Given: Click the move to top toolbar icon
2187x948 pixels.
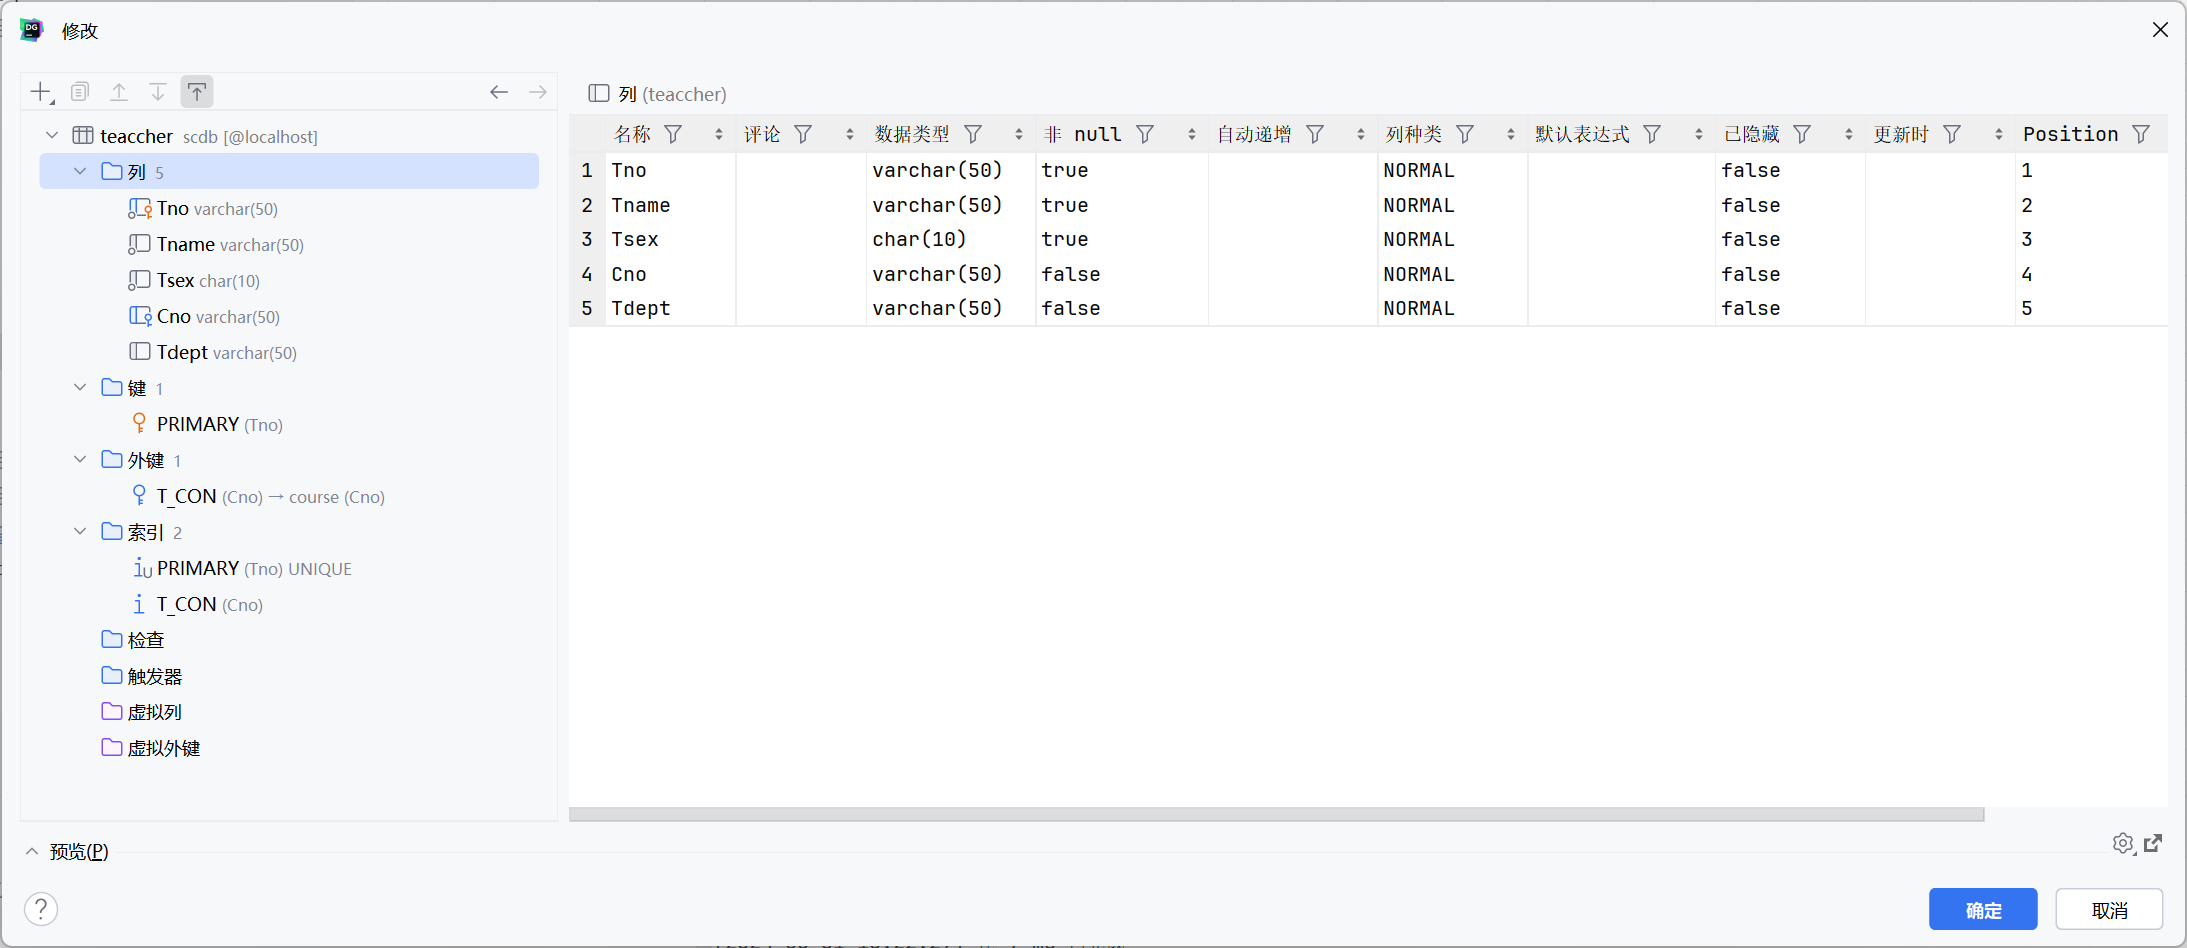Looking at the screenshot, I should point(197,92).
